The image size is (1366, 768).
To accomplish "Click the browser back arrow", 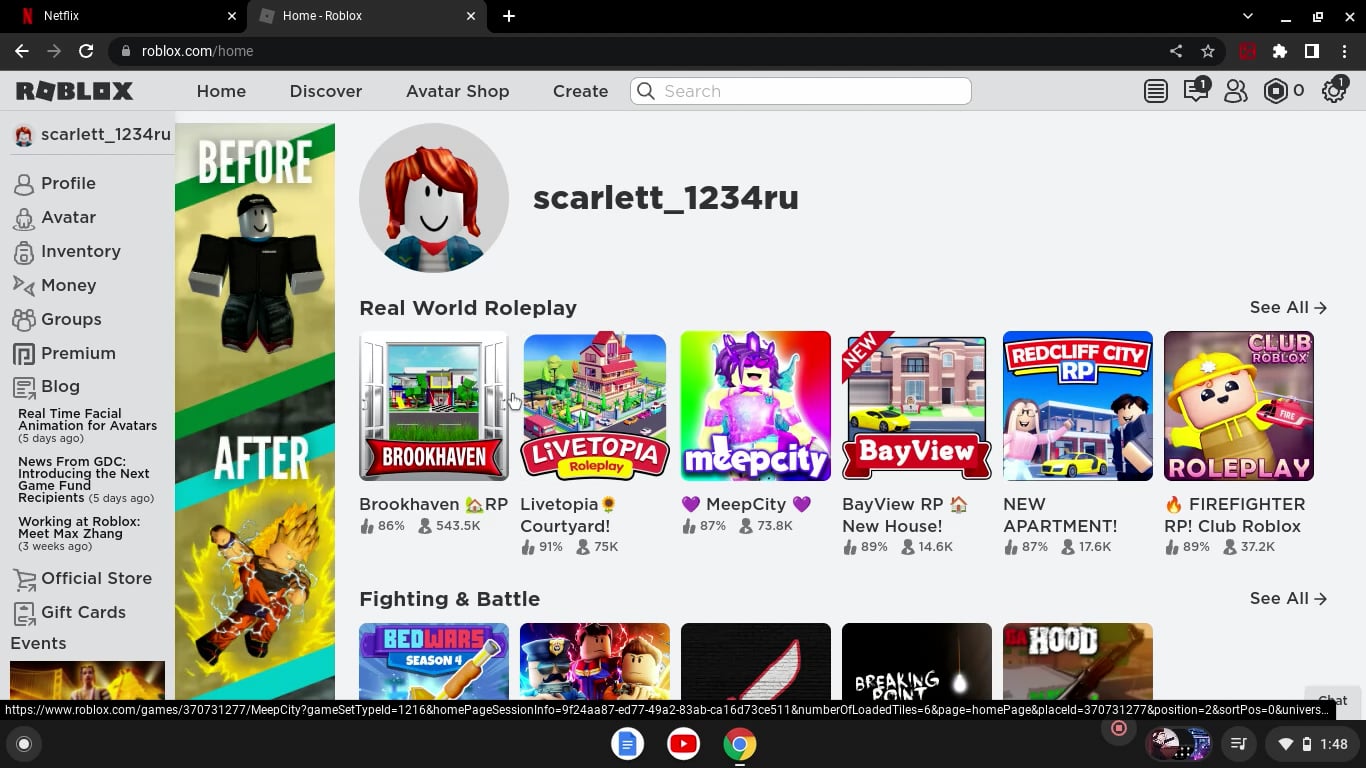I will tap(22, 51).
